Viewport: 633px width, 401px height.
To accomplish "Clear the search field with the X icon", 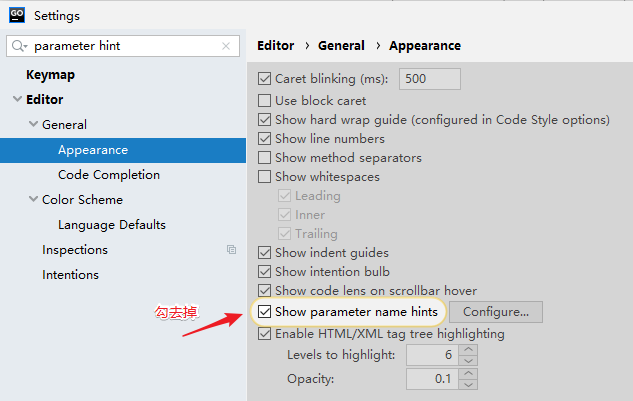I will pyautogui.click(x=226, y=46).
